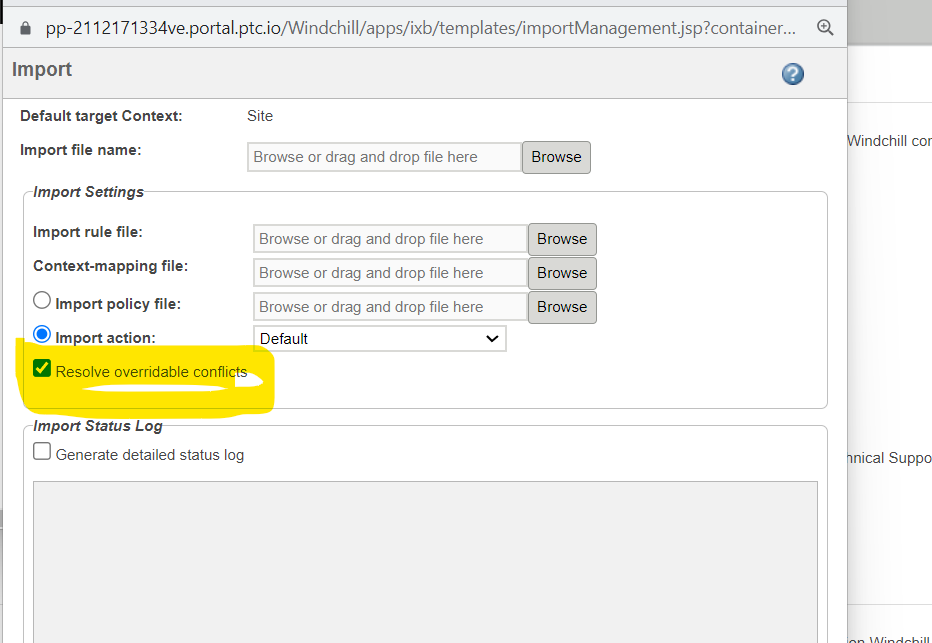Screen dimensions: 932x643
Task: Click the padlock security icon in address bar
Action: [x=24, y=27]
